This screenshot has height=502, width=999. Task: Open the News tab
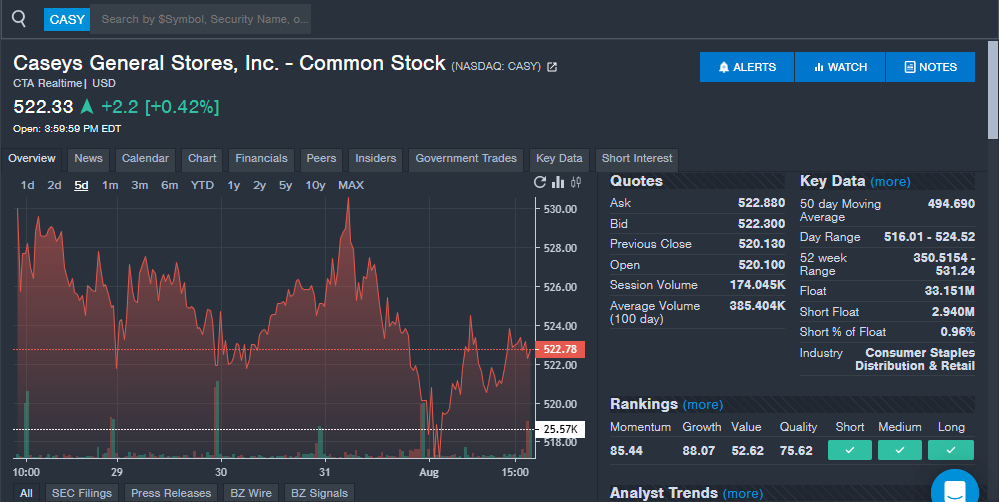pyautogui.click(x=88, y=159)
